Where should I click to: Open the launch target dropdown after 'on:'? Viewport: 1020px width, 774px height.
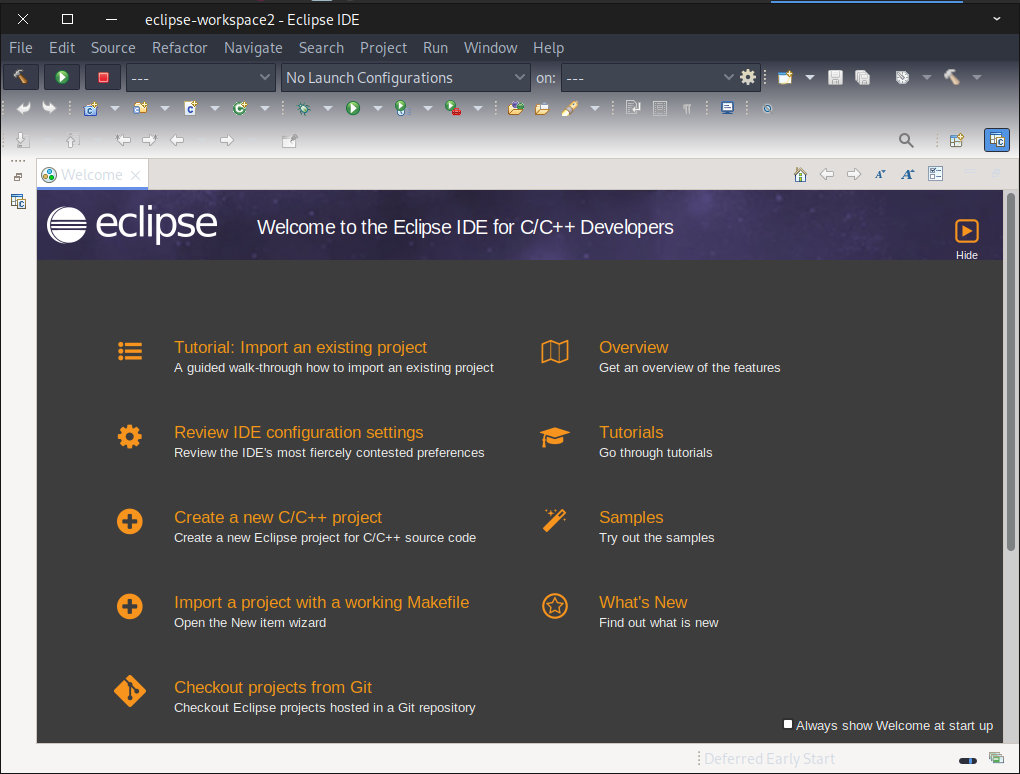pyautogui.click(x=649, y=77)
